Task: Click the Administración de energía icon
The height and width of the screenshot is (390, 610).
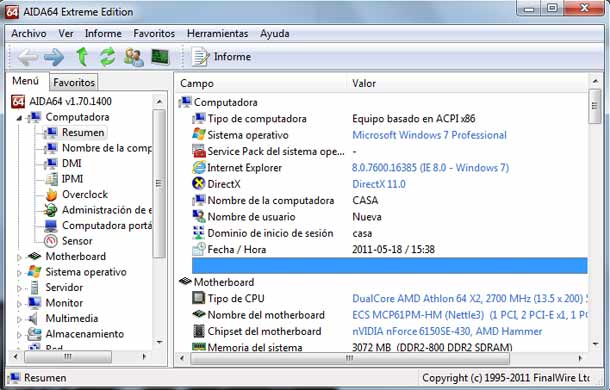Action: (x=51, y=210)
